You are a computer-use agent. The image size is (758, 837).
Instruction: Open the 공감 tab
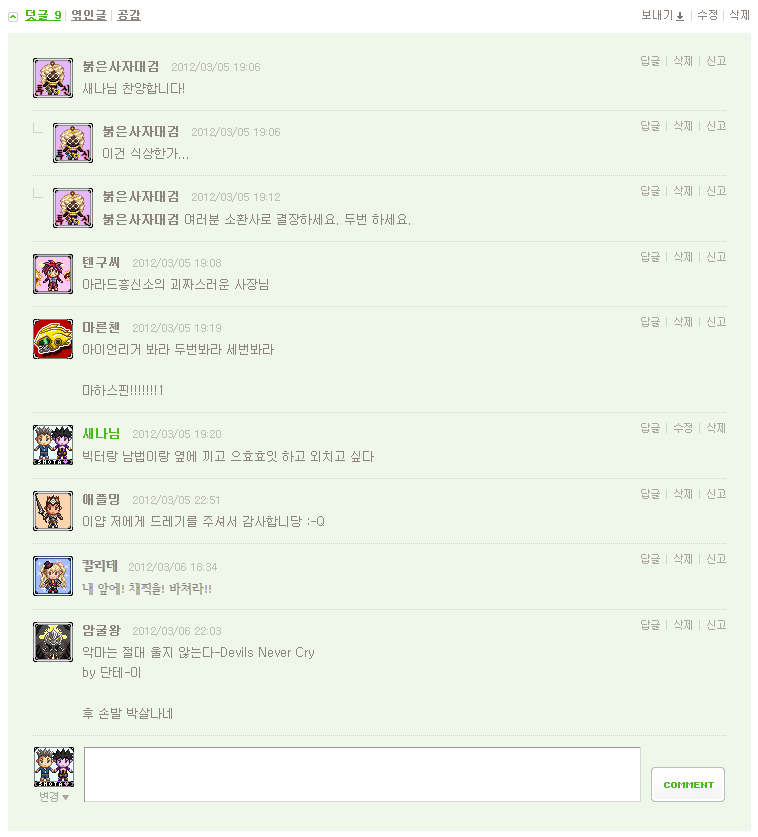(x=129, y=15)
